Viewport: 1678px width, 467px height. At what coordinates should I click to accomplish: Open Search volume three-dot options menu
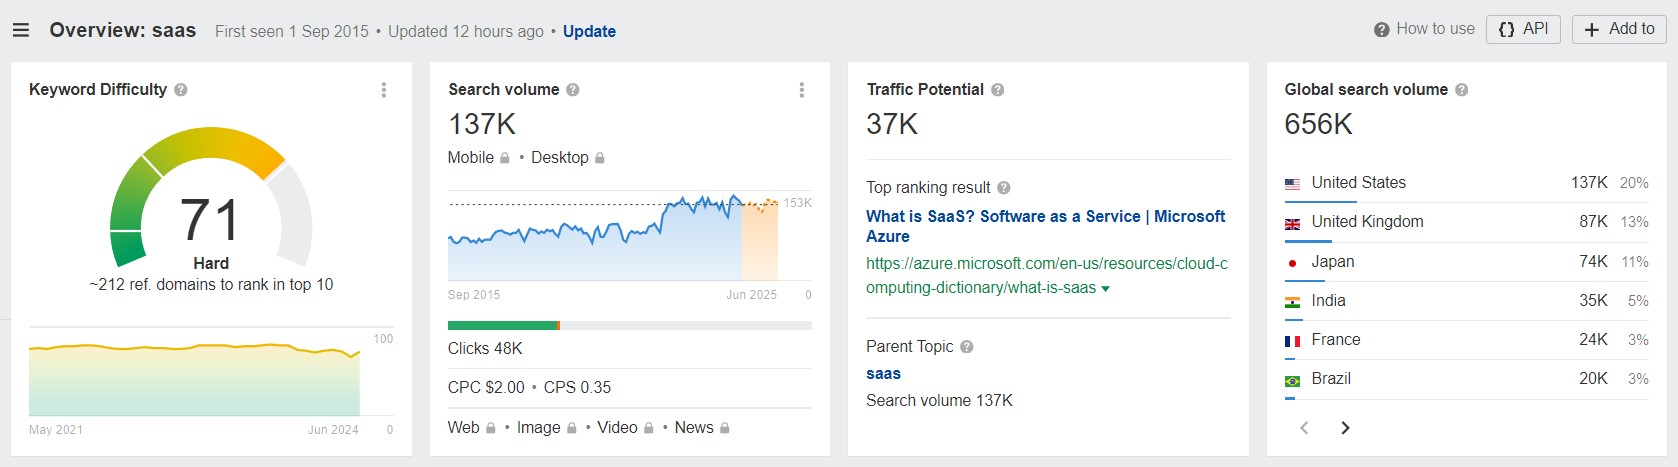tap(801, 90)
